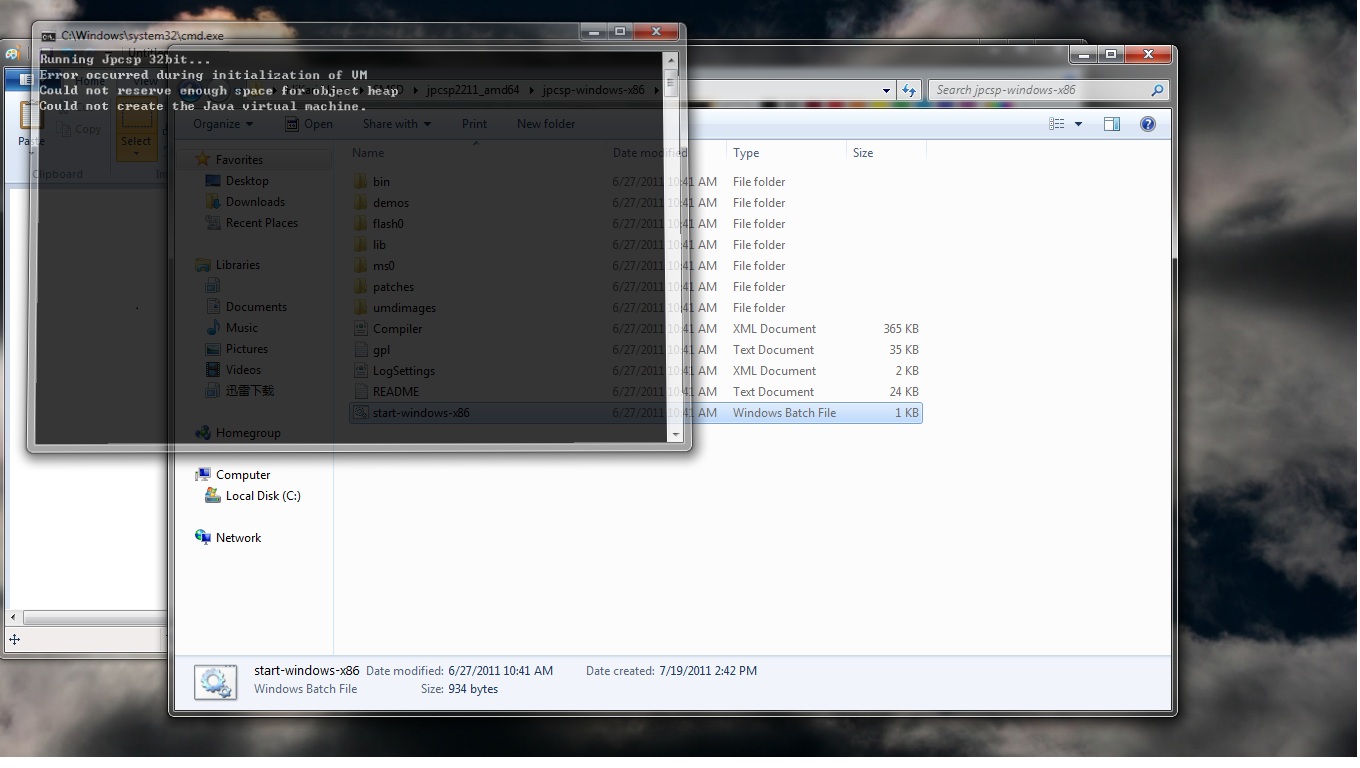Image resolution: width=1360 pixels, height=768 pixels.
Task: Click the "Could not create the Java virtual machine." line
Action: [203, 106]
